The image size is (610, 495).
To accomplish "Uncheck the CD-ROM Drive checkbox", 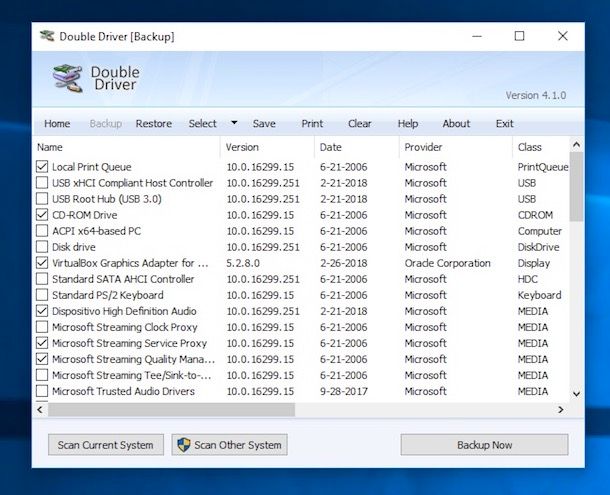I will point(42,215).
